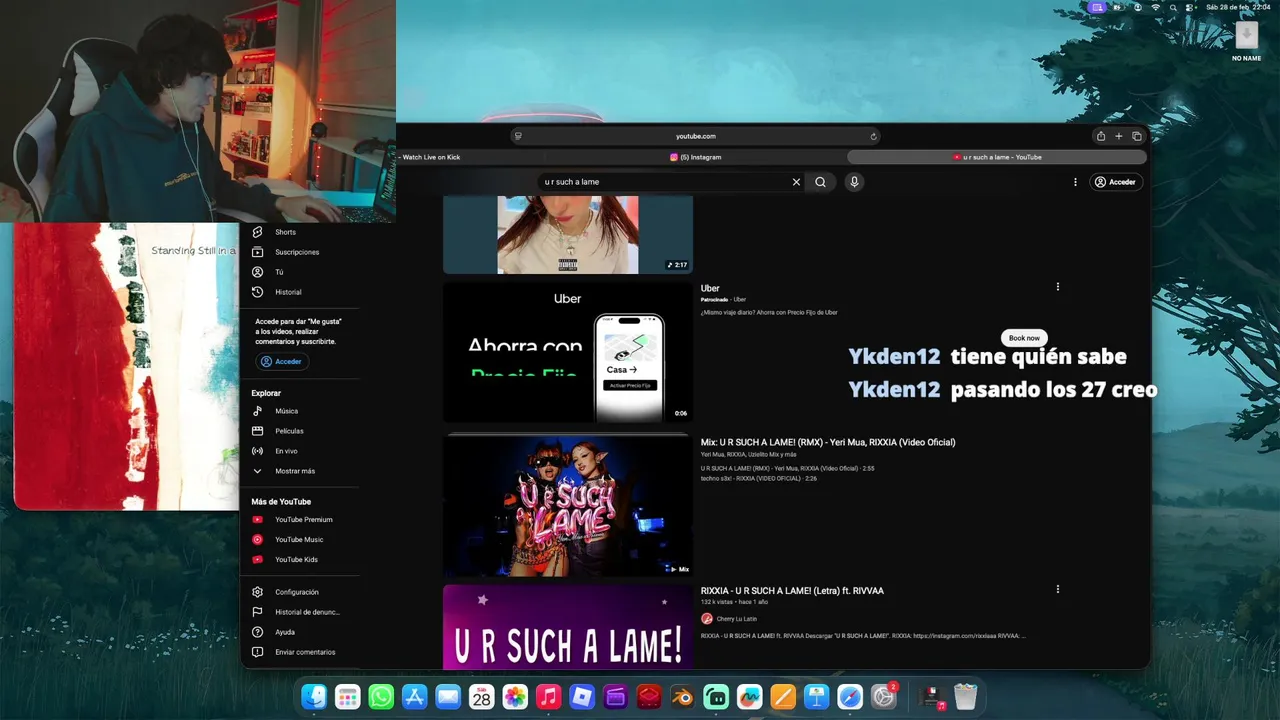The width and height of the screenshot is (1280, 720).
Task: Open Finder from the Dock
Action: click(x=314, y=697)
